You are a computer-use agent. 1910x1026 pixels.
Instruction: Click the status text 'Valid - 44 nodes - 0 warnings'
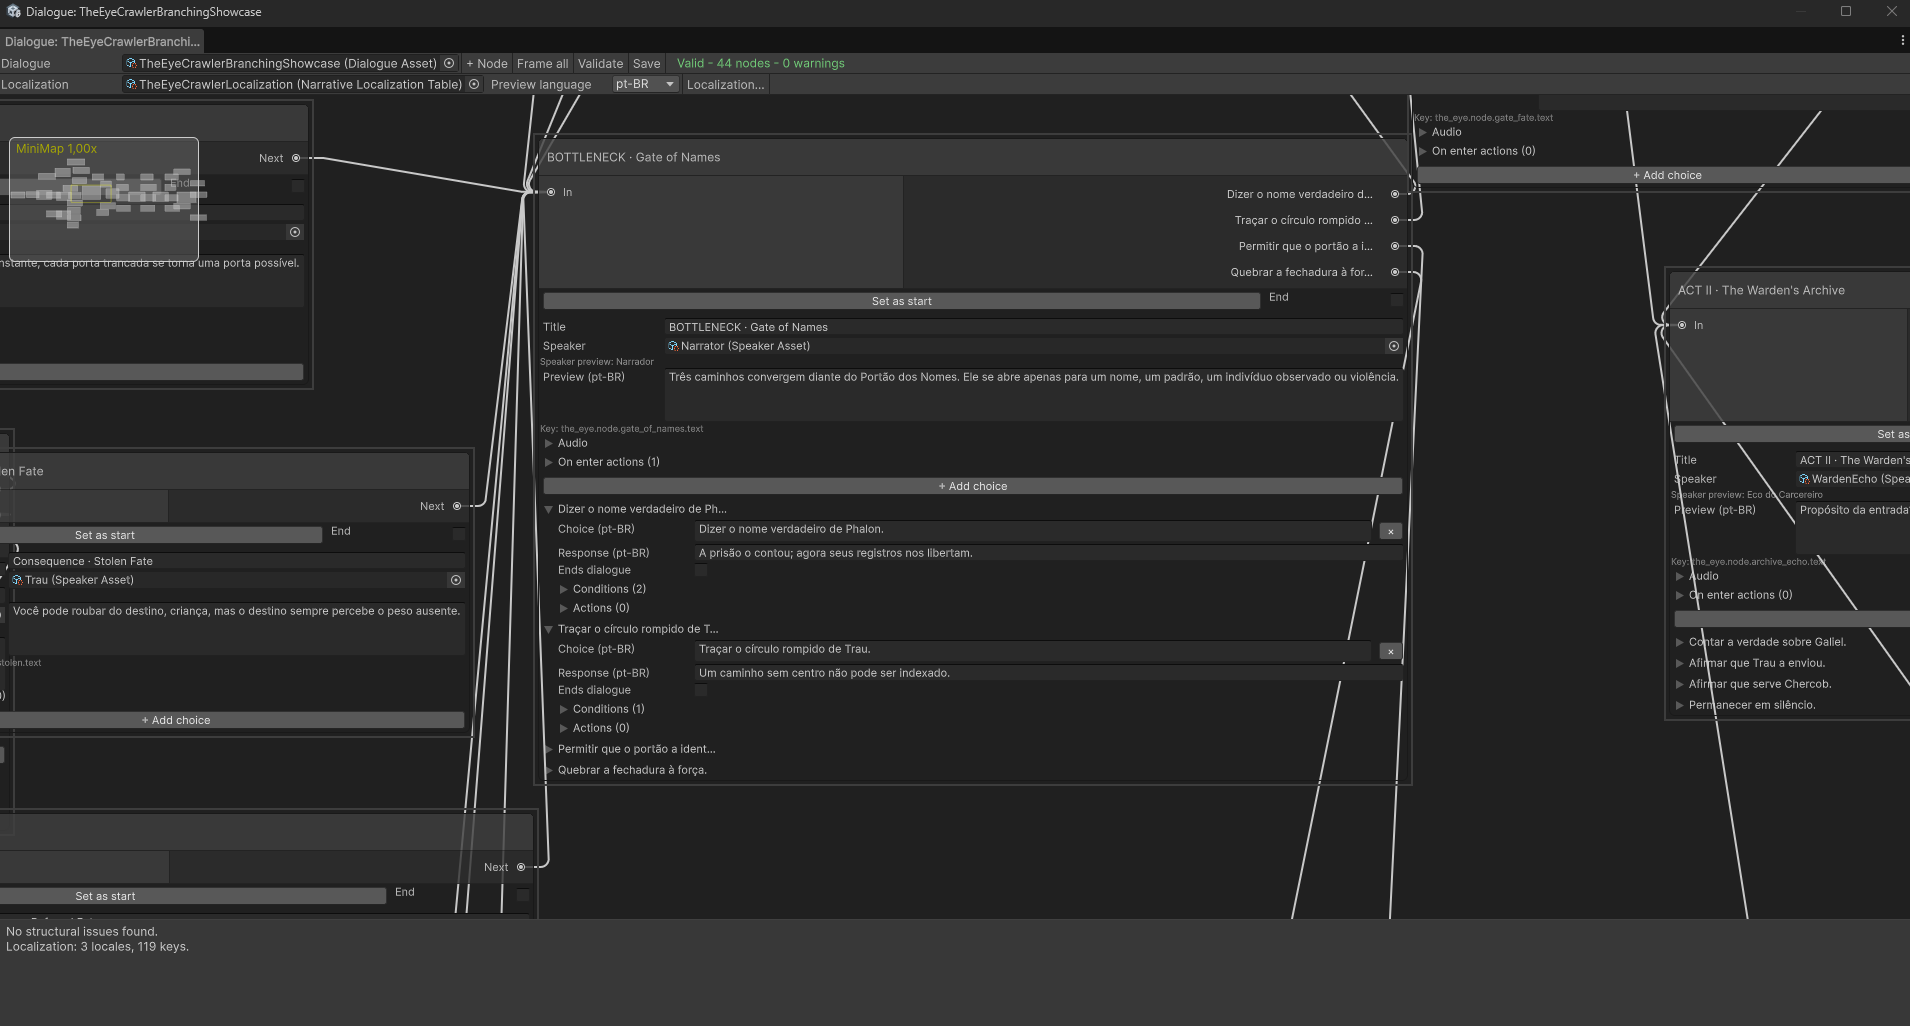tap(760, 63)
